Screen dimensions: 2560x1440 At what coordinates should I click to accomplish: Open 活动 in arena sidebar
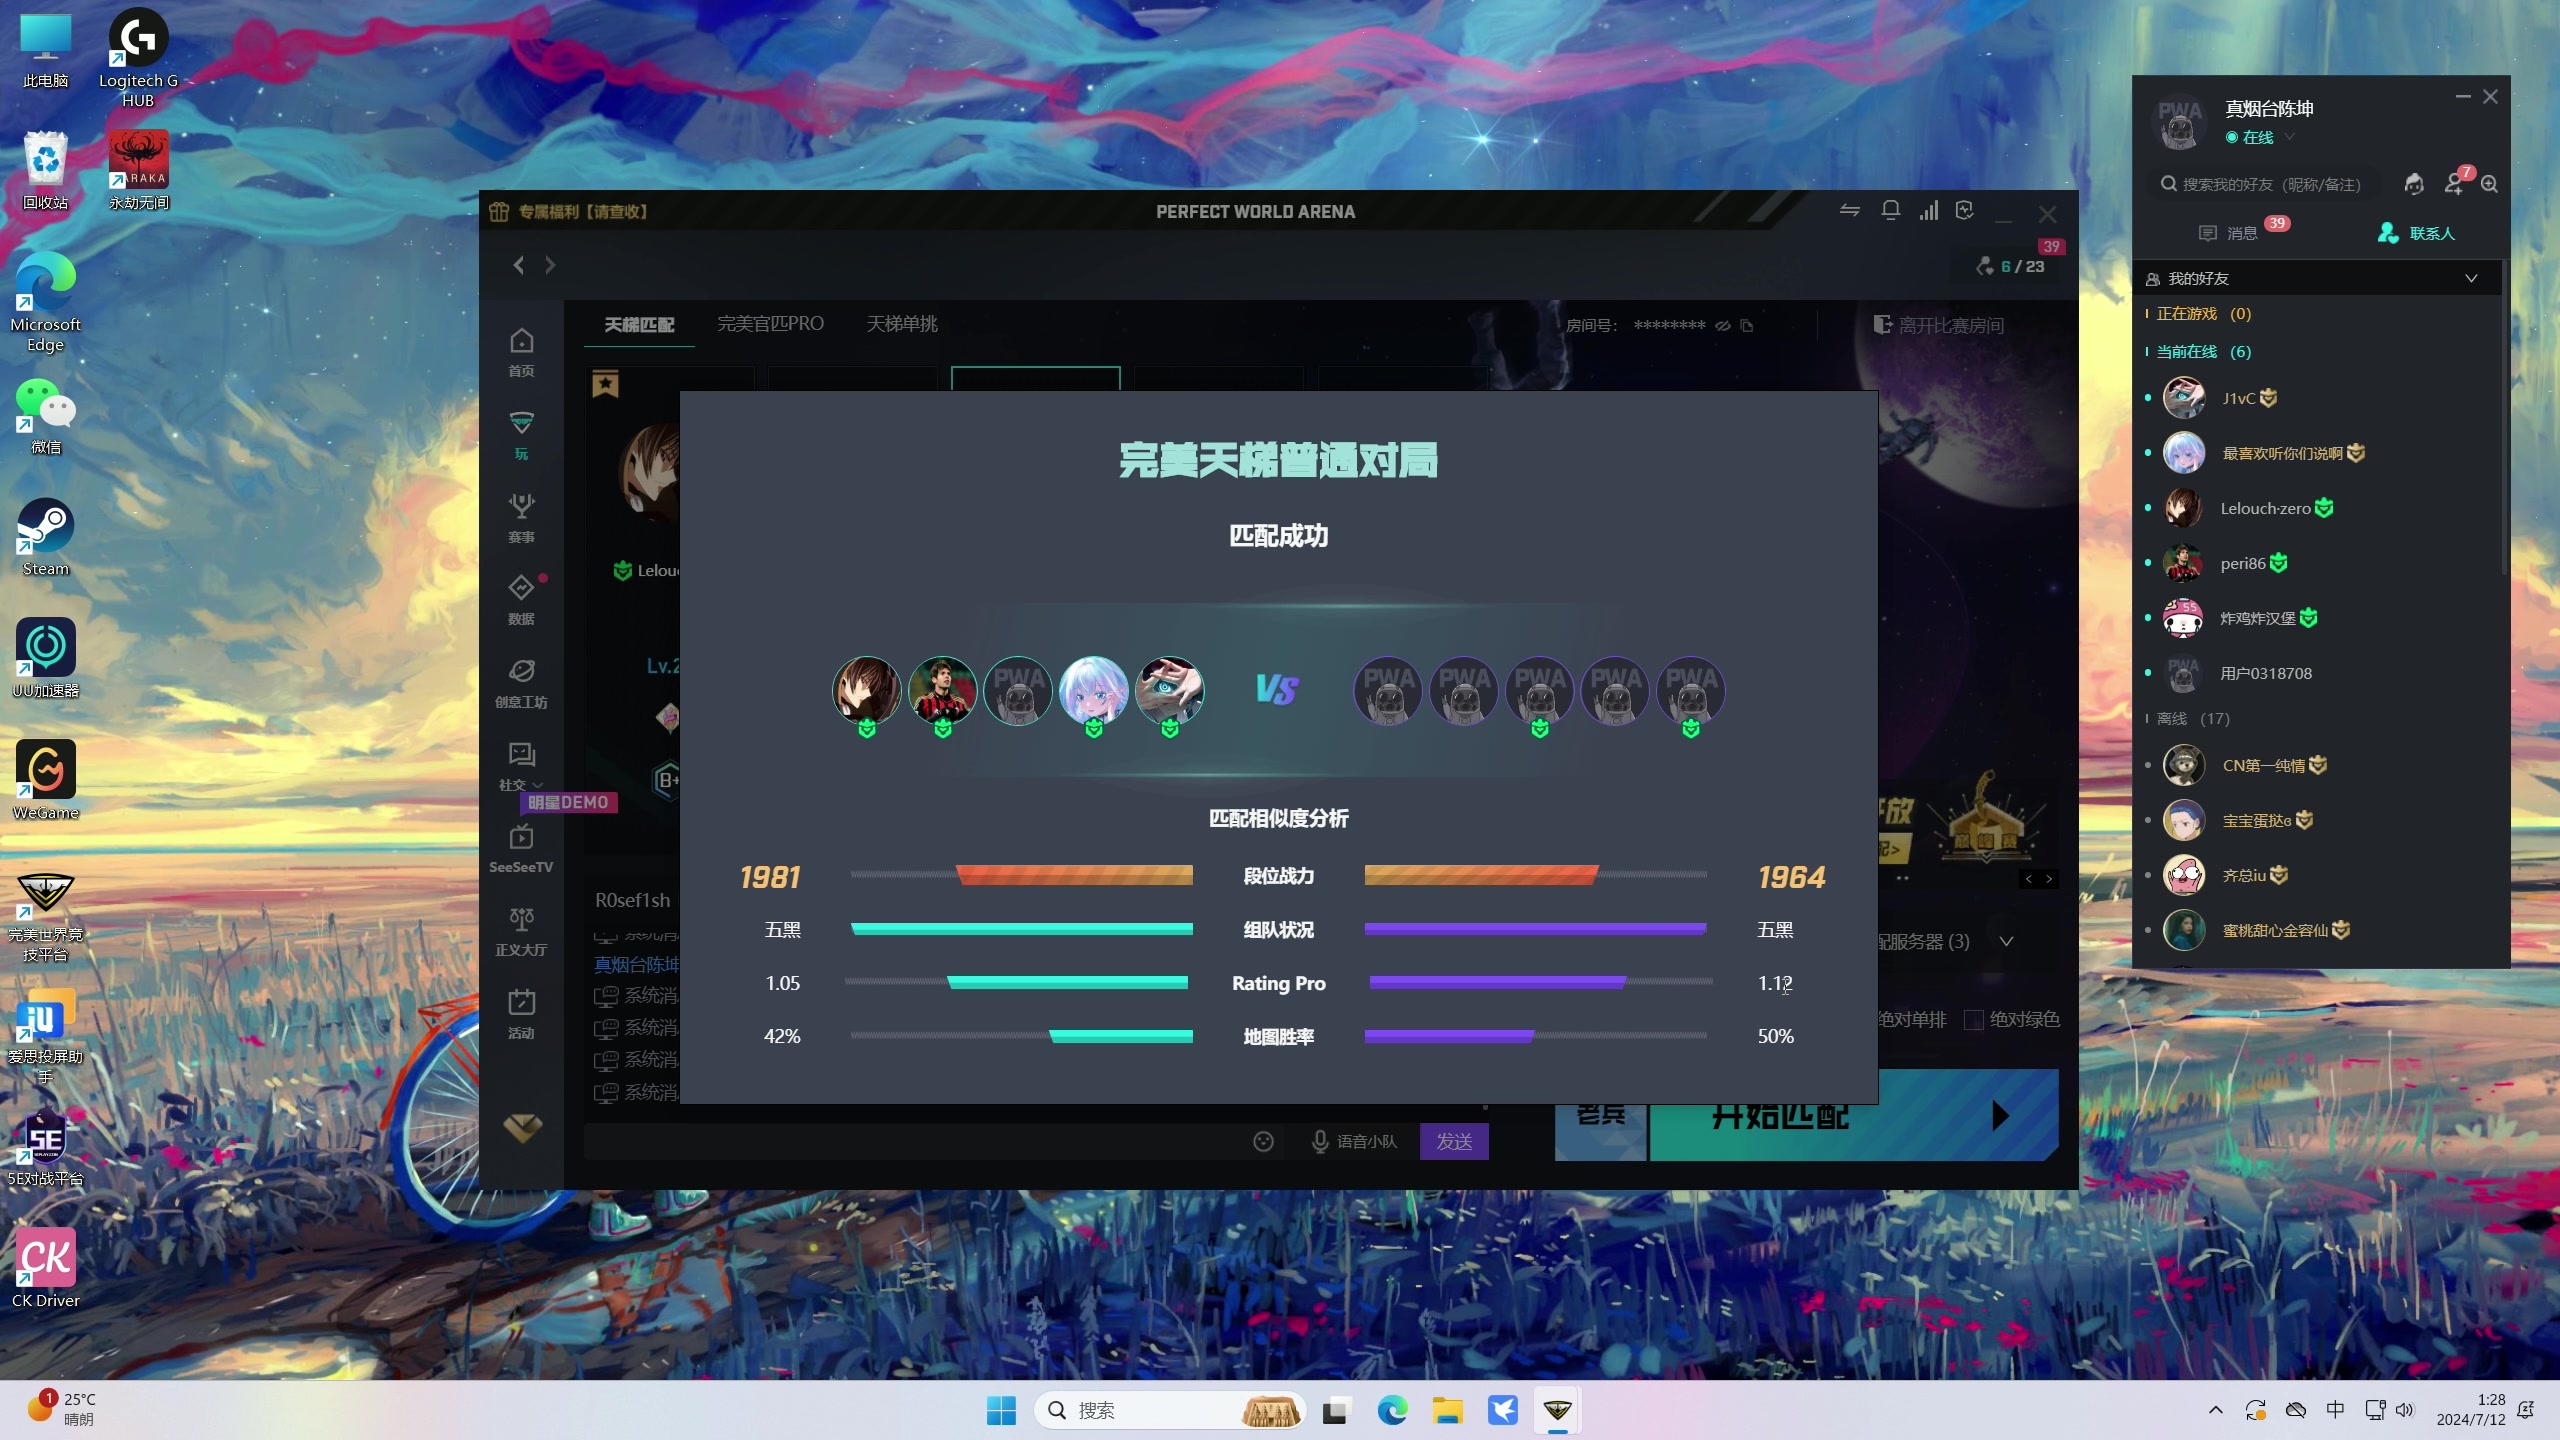[521, 1015]
